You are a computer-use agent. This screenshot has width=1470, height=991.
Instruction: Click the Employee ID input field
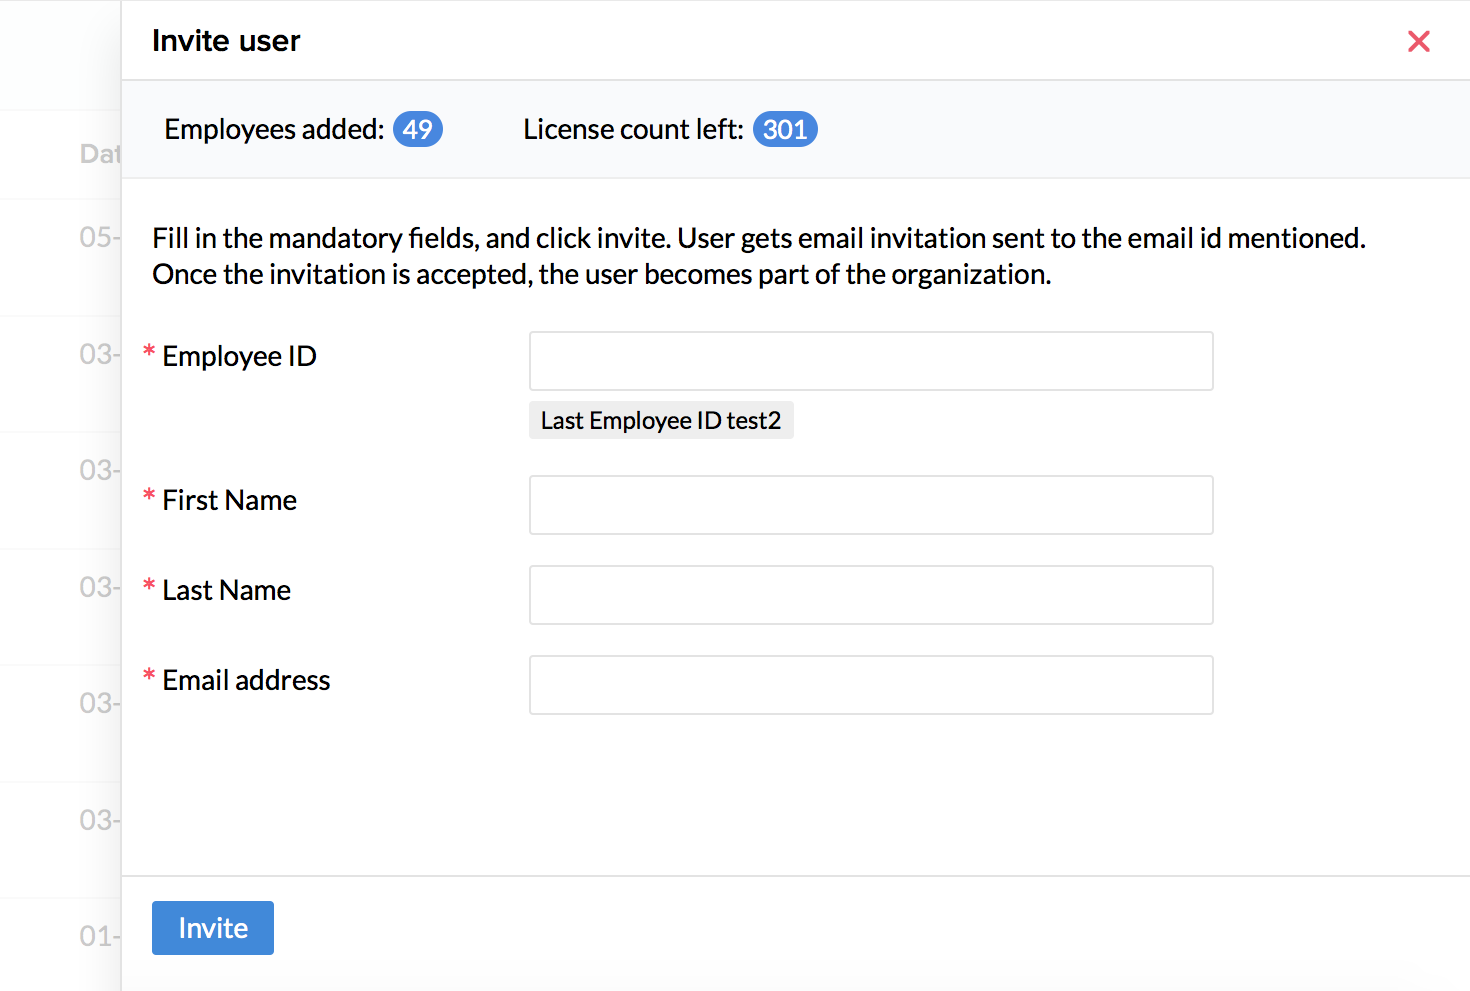click(x=870, y=361)
